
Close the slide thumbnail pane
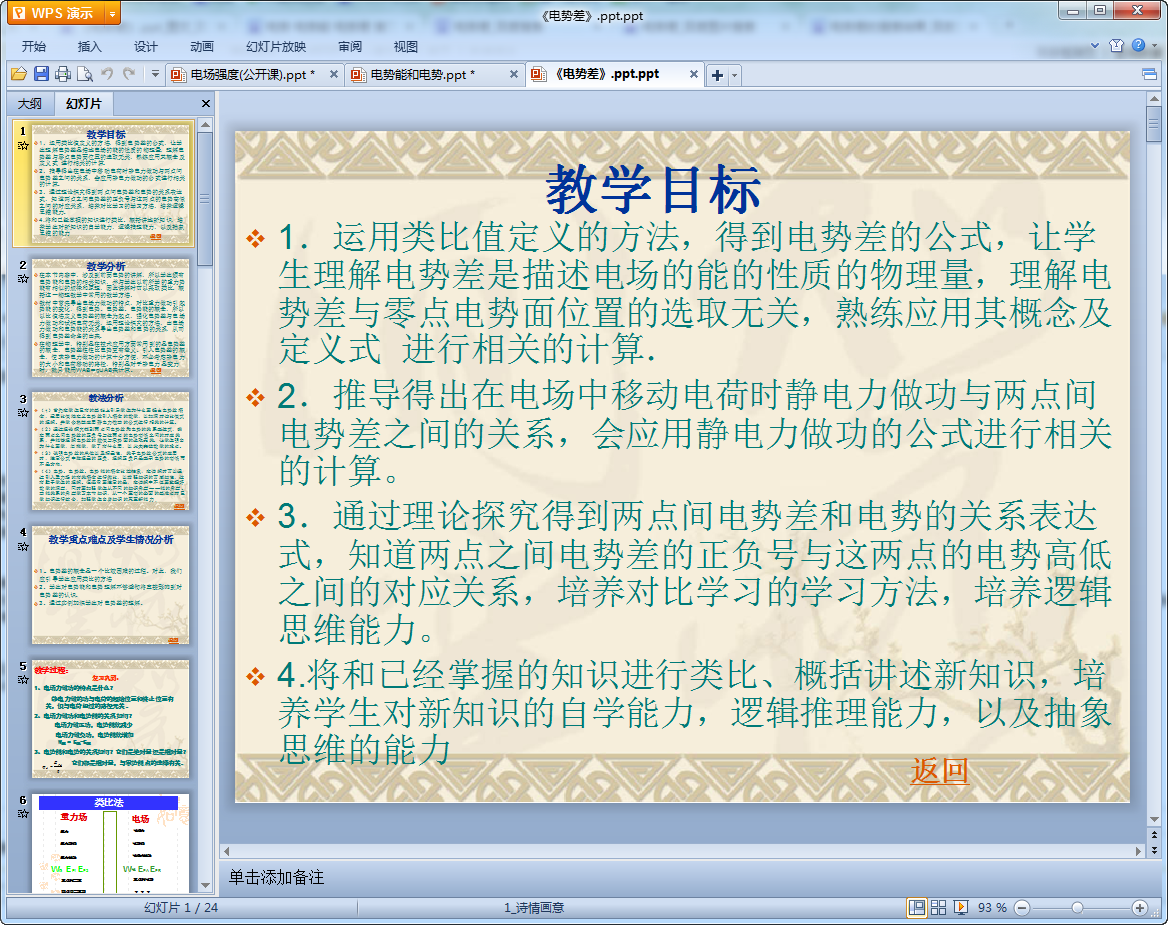click(206, 104)
